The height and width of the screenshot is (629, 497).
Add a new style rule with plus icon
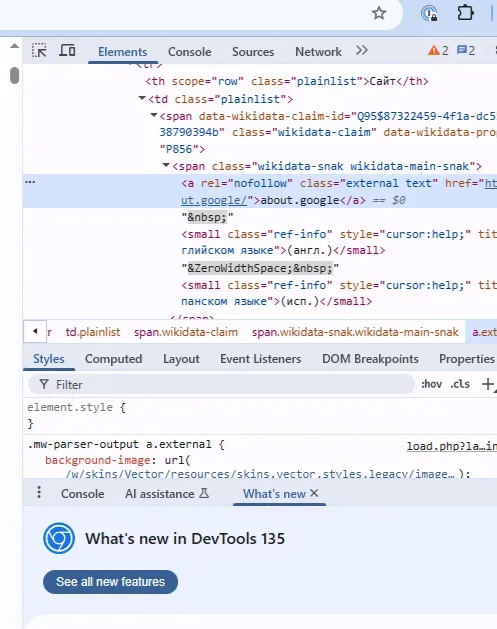[x=487, y=384]
